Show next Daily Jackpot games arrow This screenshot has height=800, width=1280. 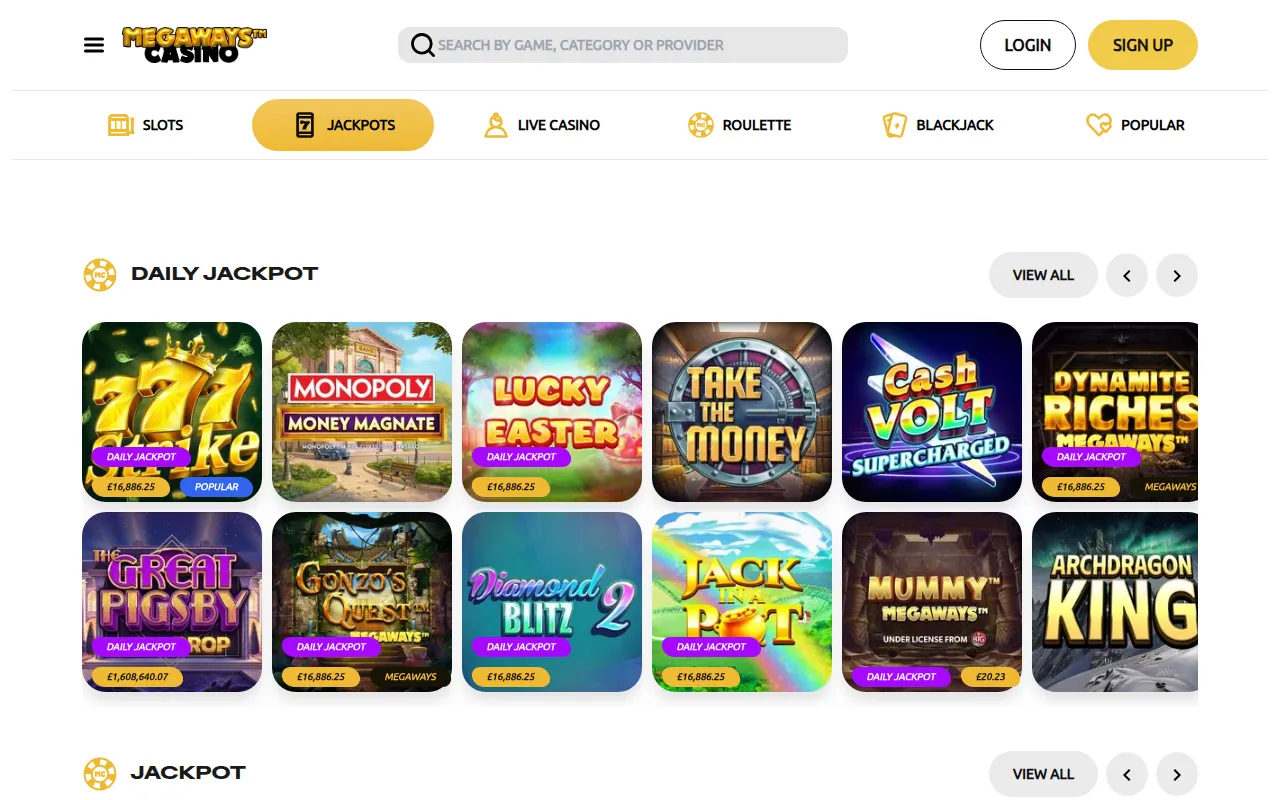[1177, 275]
